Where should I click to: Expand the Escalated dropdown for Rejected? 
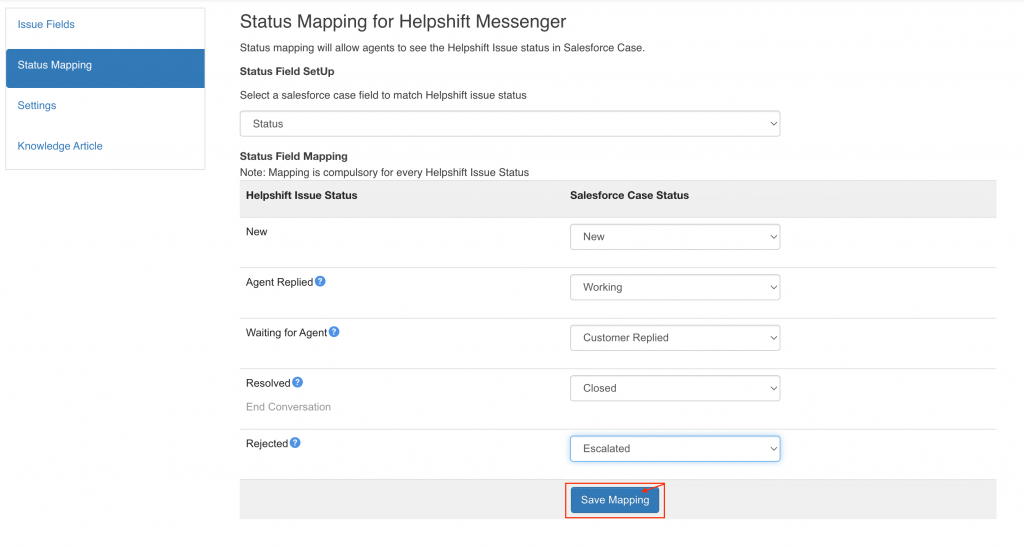pos(675,449)
